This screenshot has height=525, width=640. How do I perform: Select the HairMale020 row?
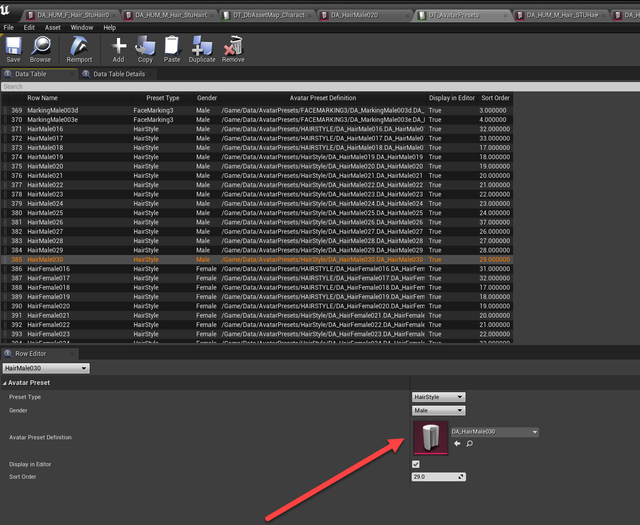pos(257,166)
